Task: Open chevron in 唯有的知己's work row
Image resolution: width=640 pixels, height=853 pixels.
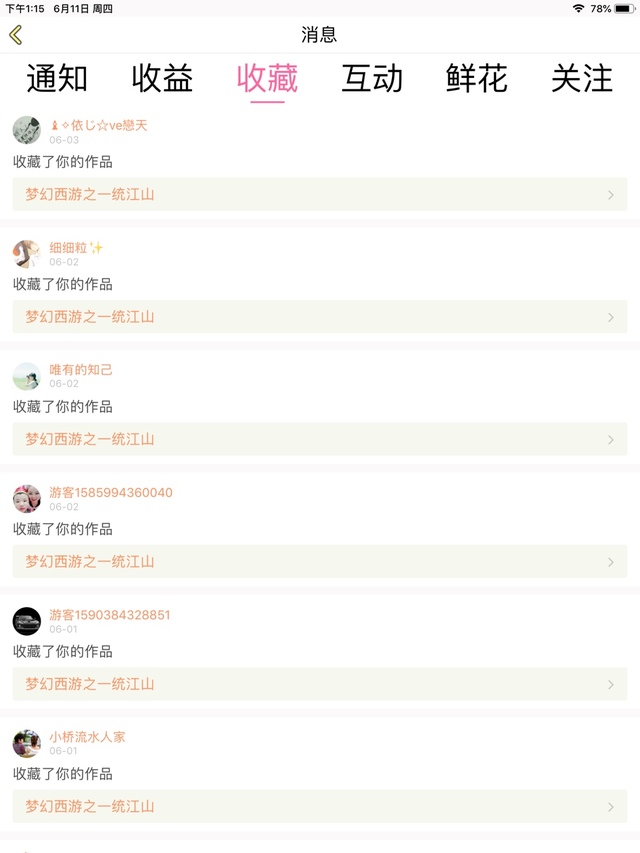Action: click(x=611, y=440)
